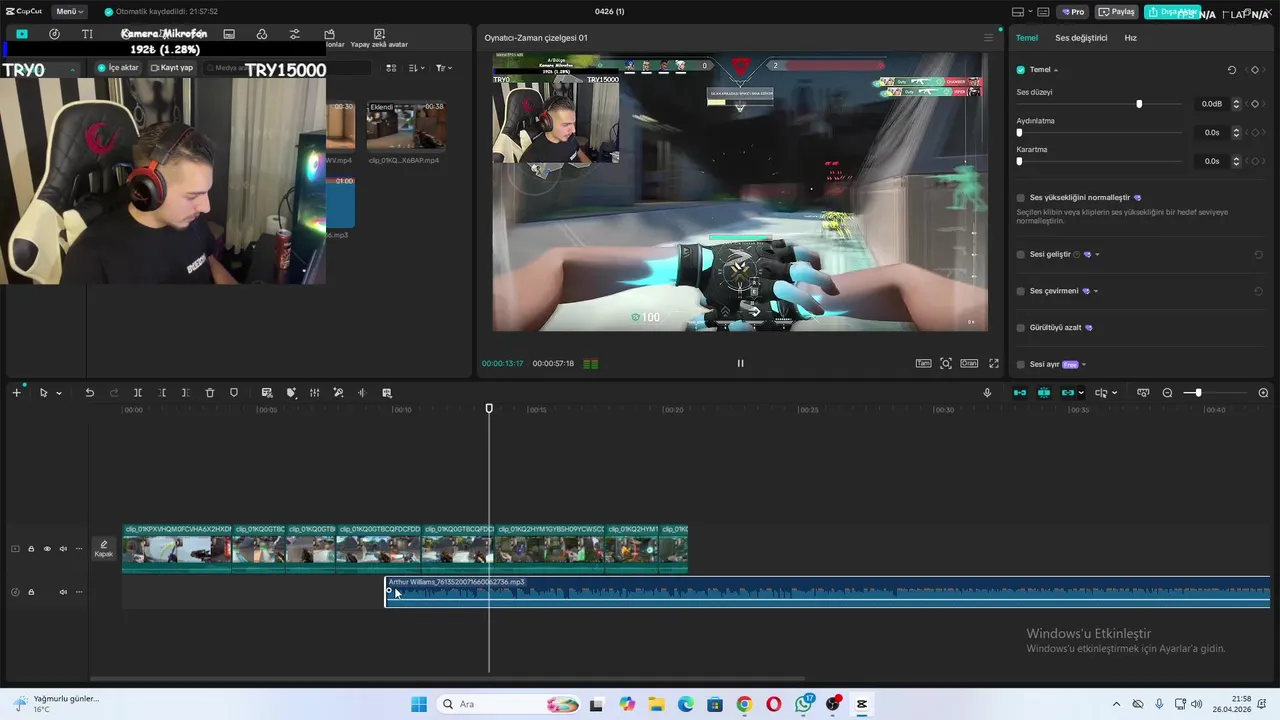Viewport: 1280px width, 720px height.
Task: Click the redo arrow in timeline toolbar
Action: [113, 393]
